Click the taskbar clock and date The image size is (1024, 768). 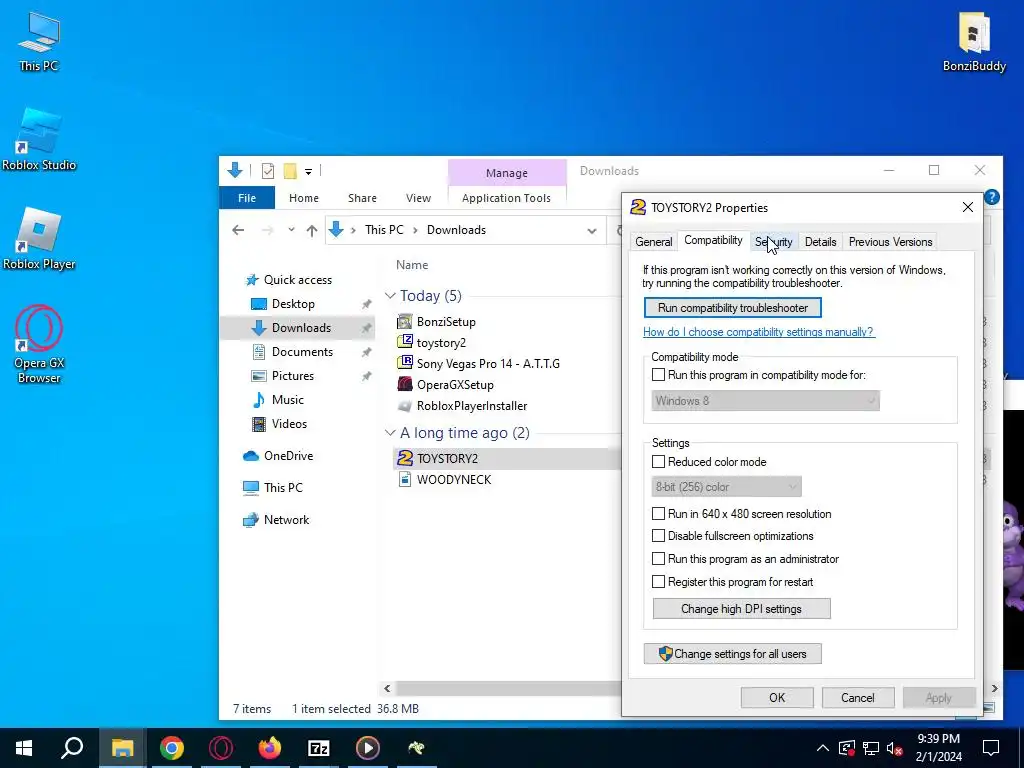[x=938, y=748]
